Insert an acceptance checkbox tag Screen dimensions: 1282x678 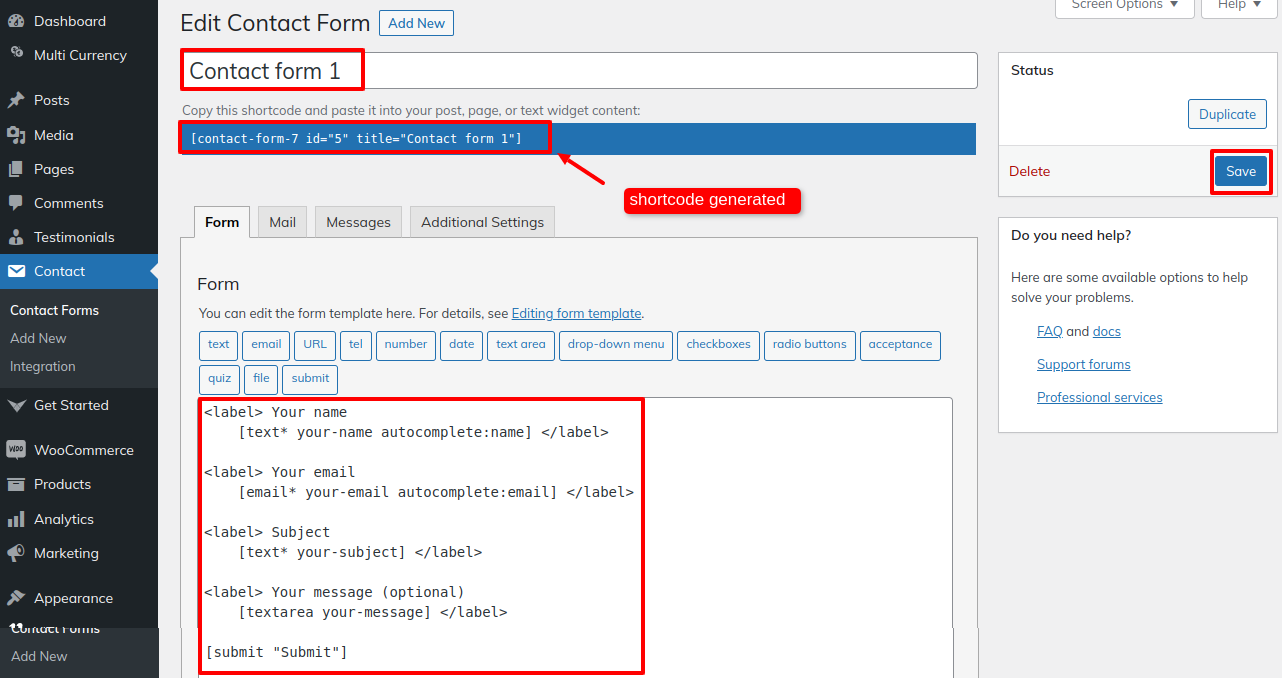(899, 345)
